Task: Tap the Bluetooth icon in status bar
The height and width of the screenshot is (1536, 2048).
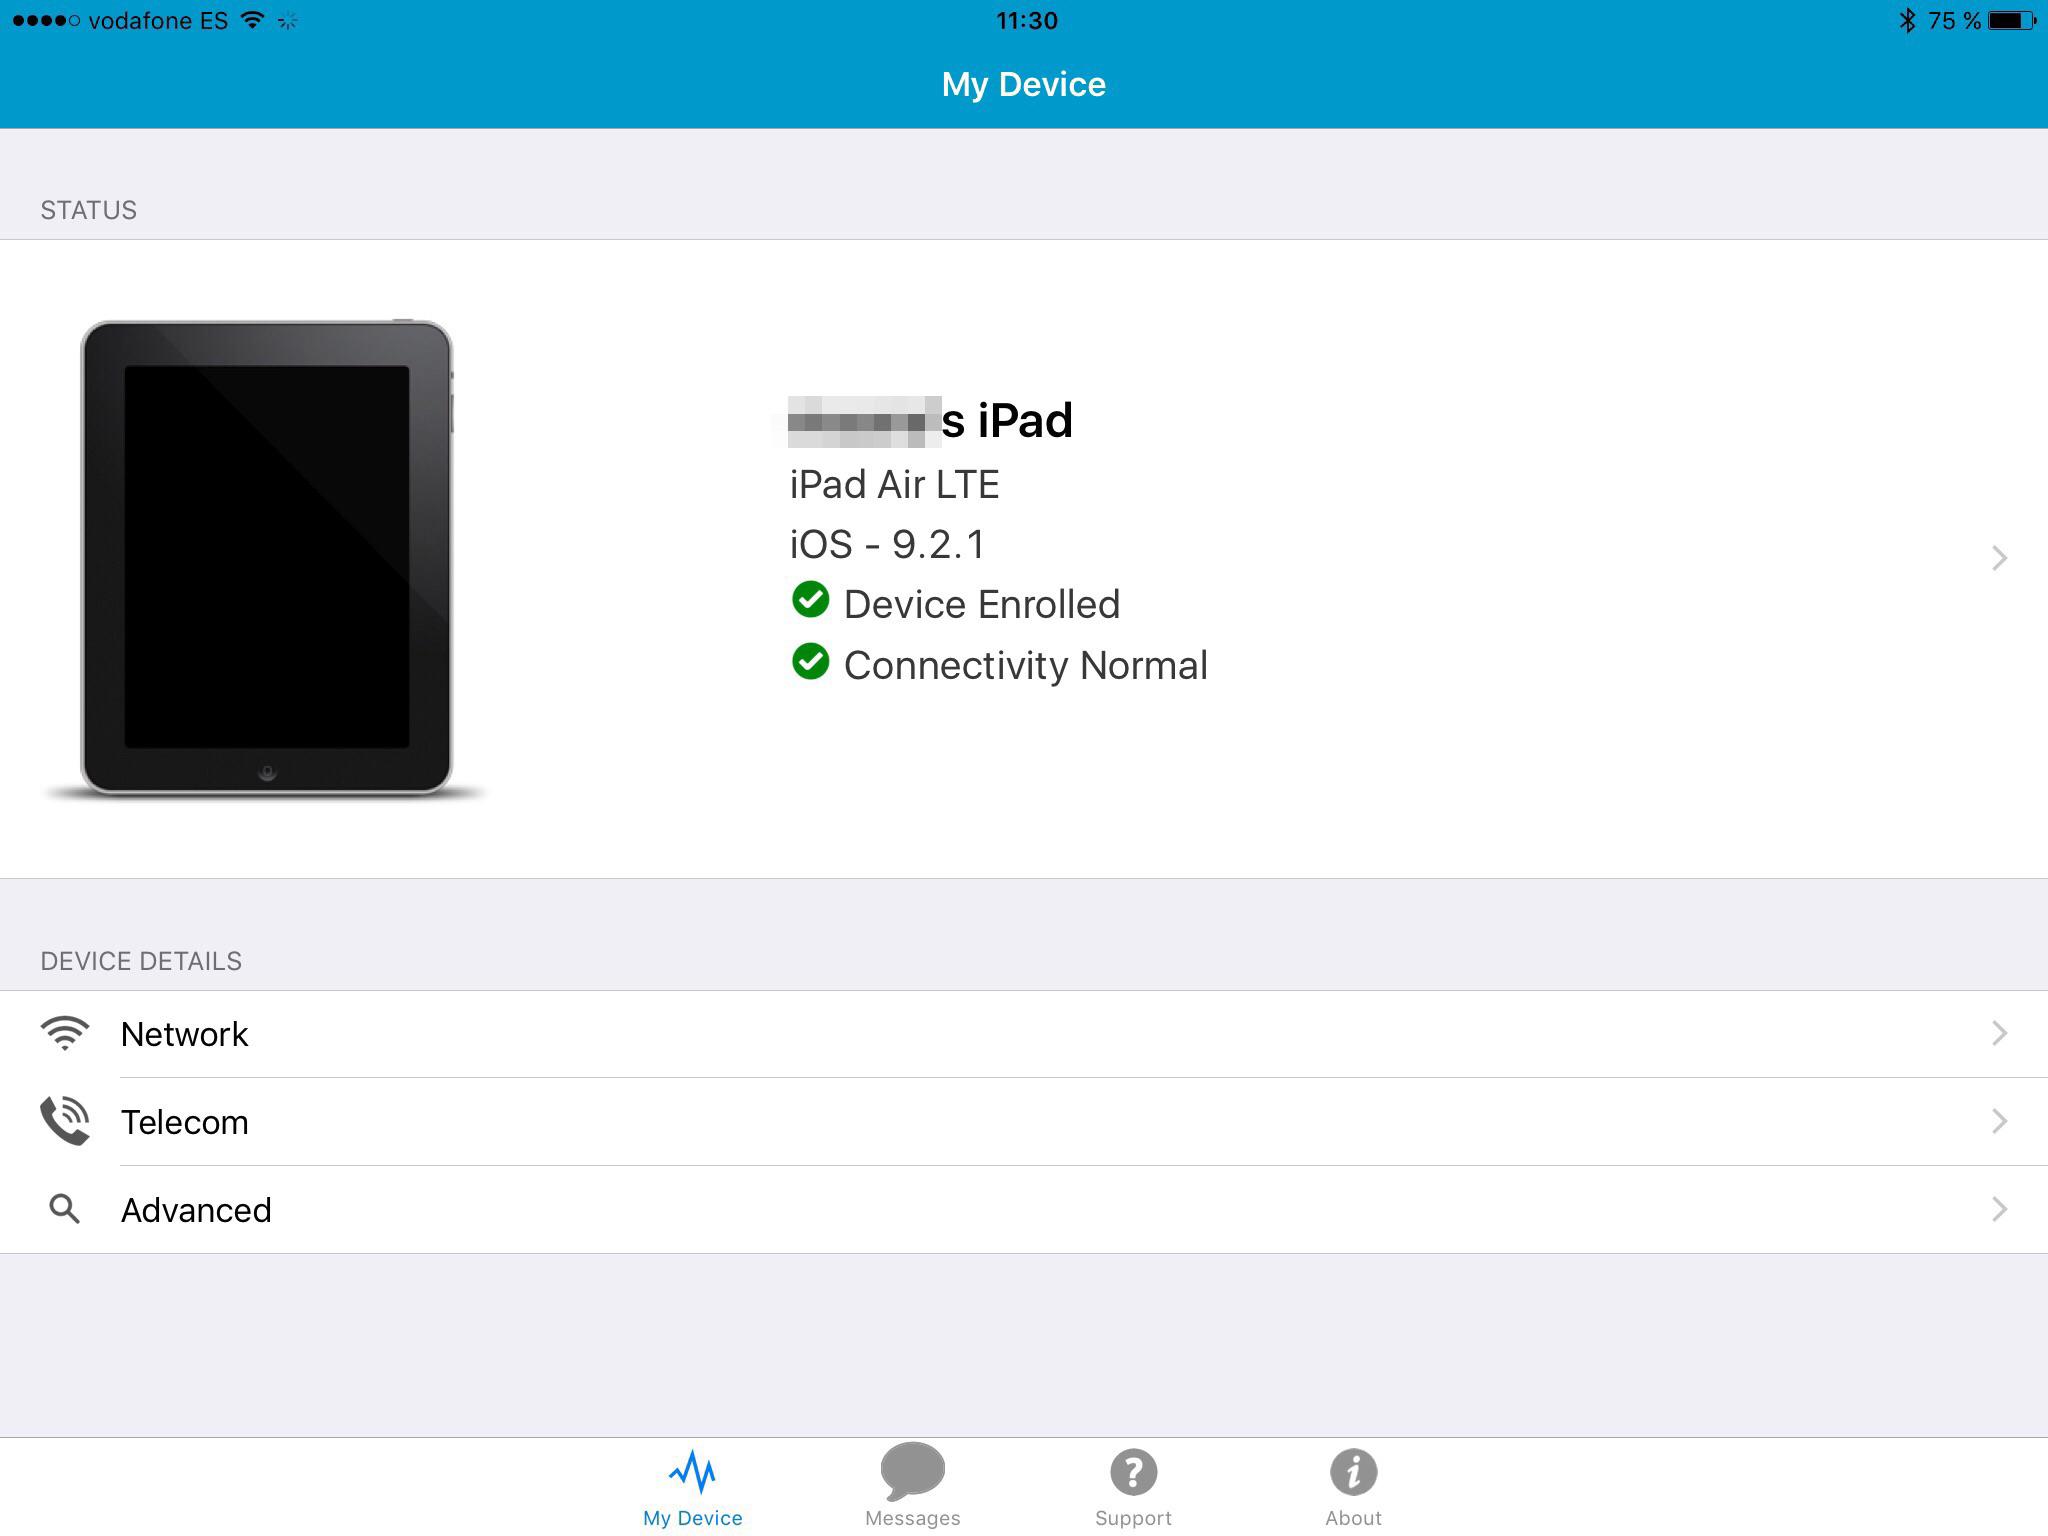Action: click(x=1907, y=20)
